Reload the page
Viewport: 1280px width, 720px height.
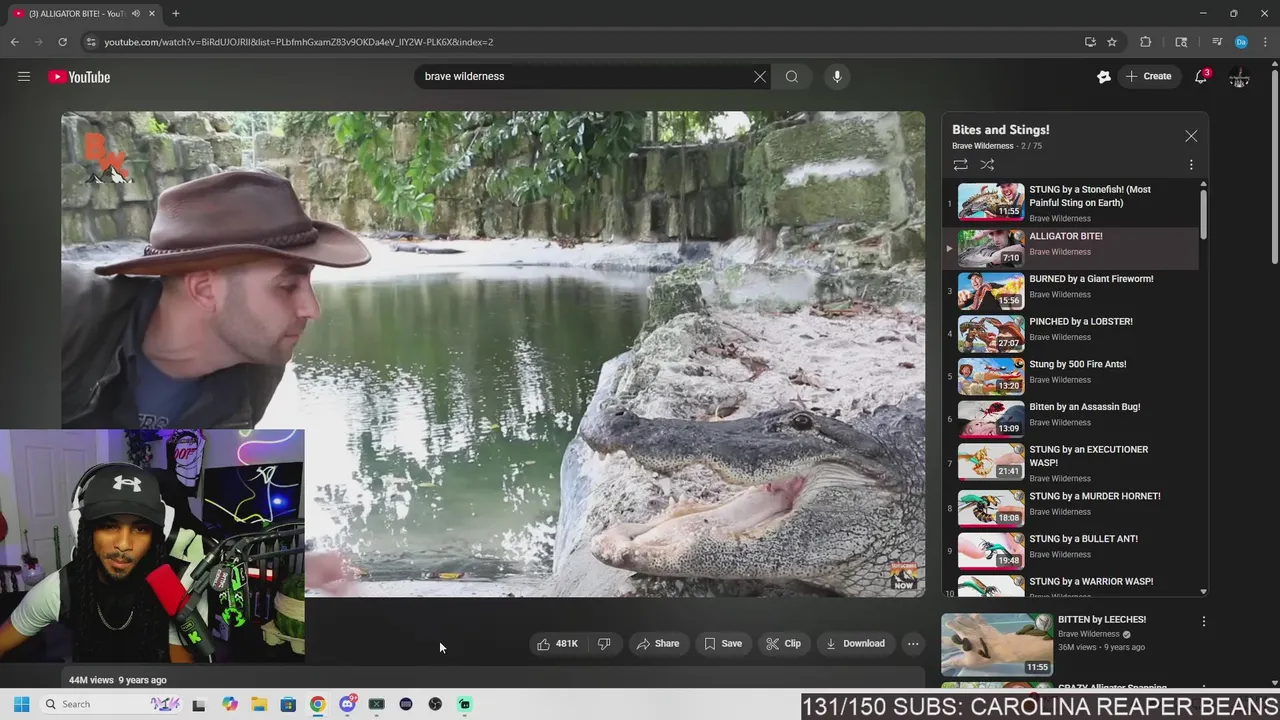pyautogui.click(x=62, y=42)
